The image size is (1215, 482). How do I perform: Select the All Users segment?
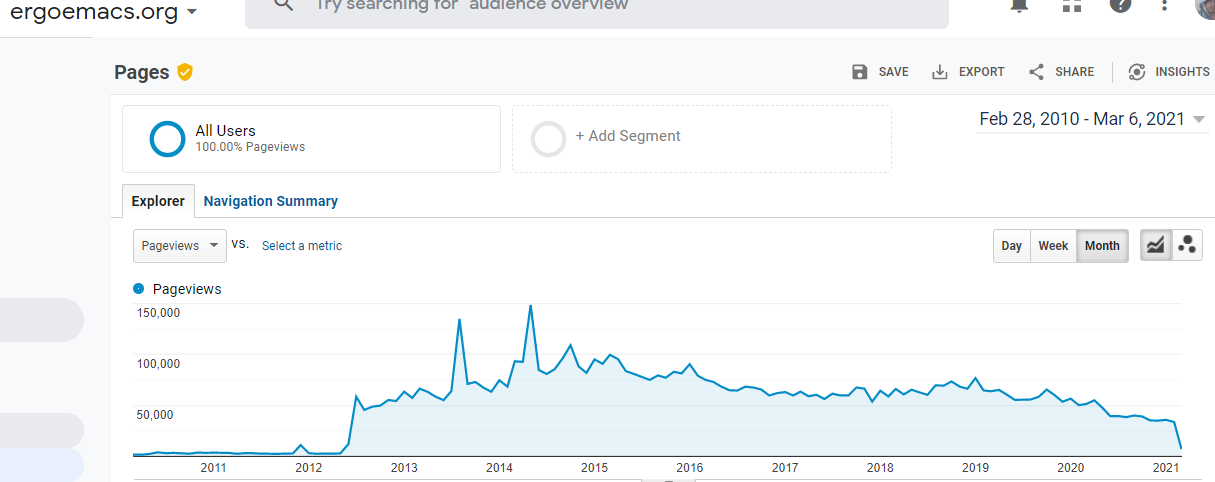311,139
